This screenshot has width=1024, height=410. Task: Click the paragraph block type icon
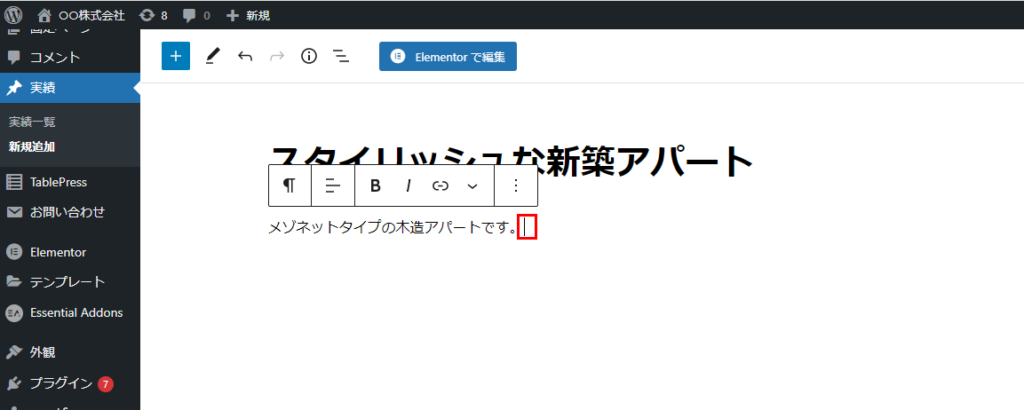290,185
